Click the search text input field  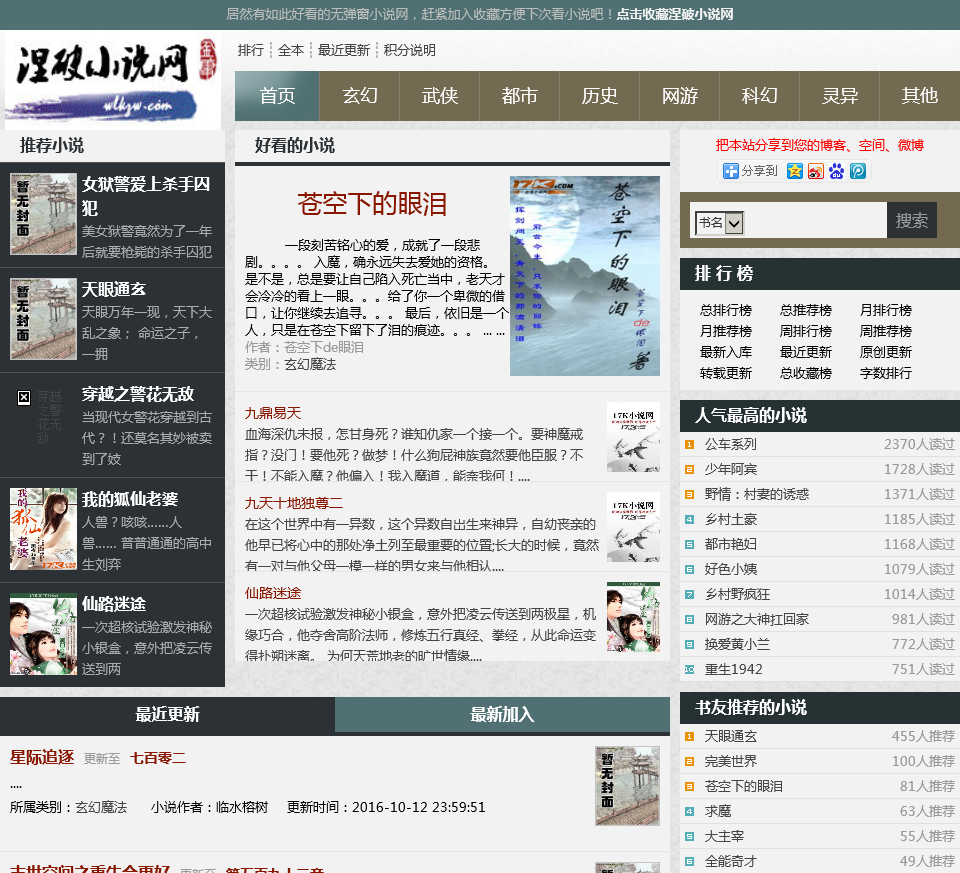point(814,220)
